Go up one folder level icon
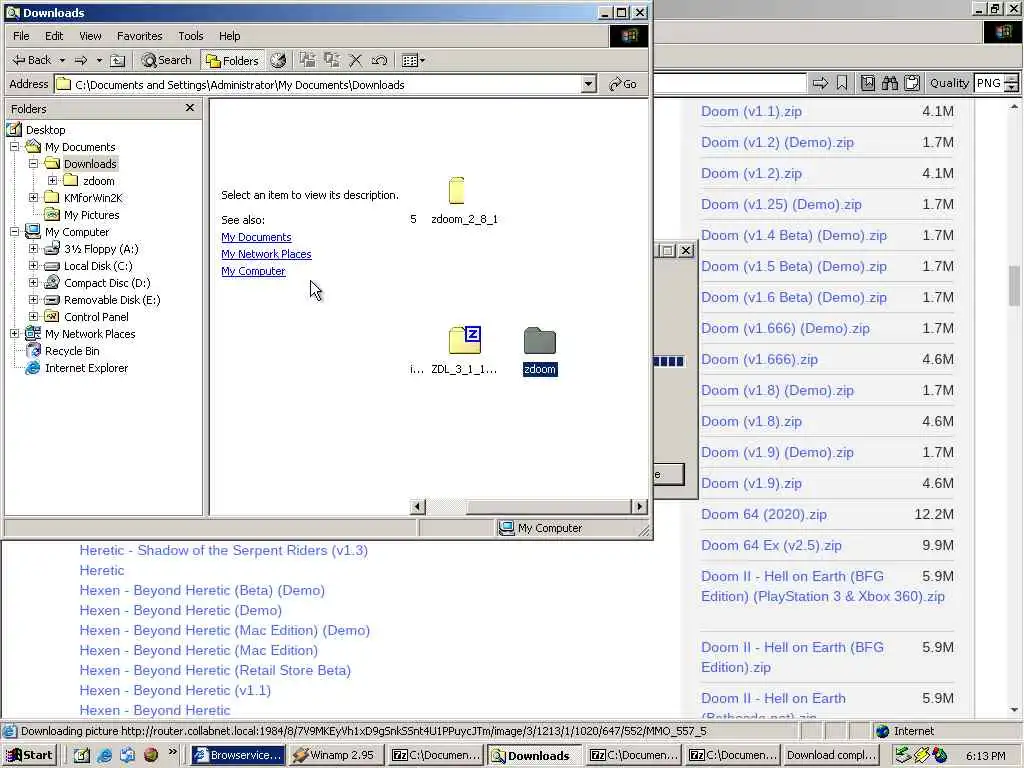Screen dimensions: 1024x768 pyautogui.click(x=118, y=60)
